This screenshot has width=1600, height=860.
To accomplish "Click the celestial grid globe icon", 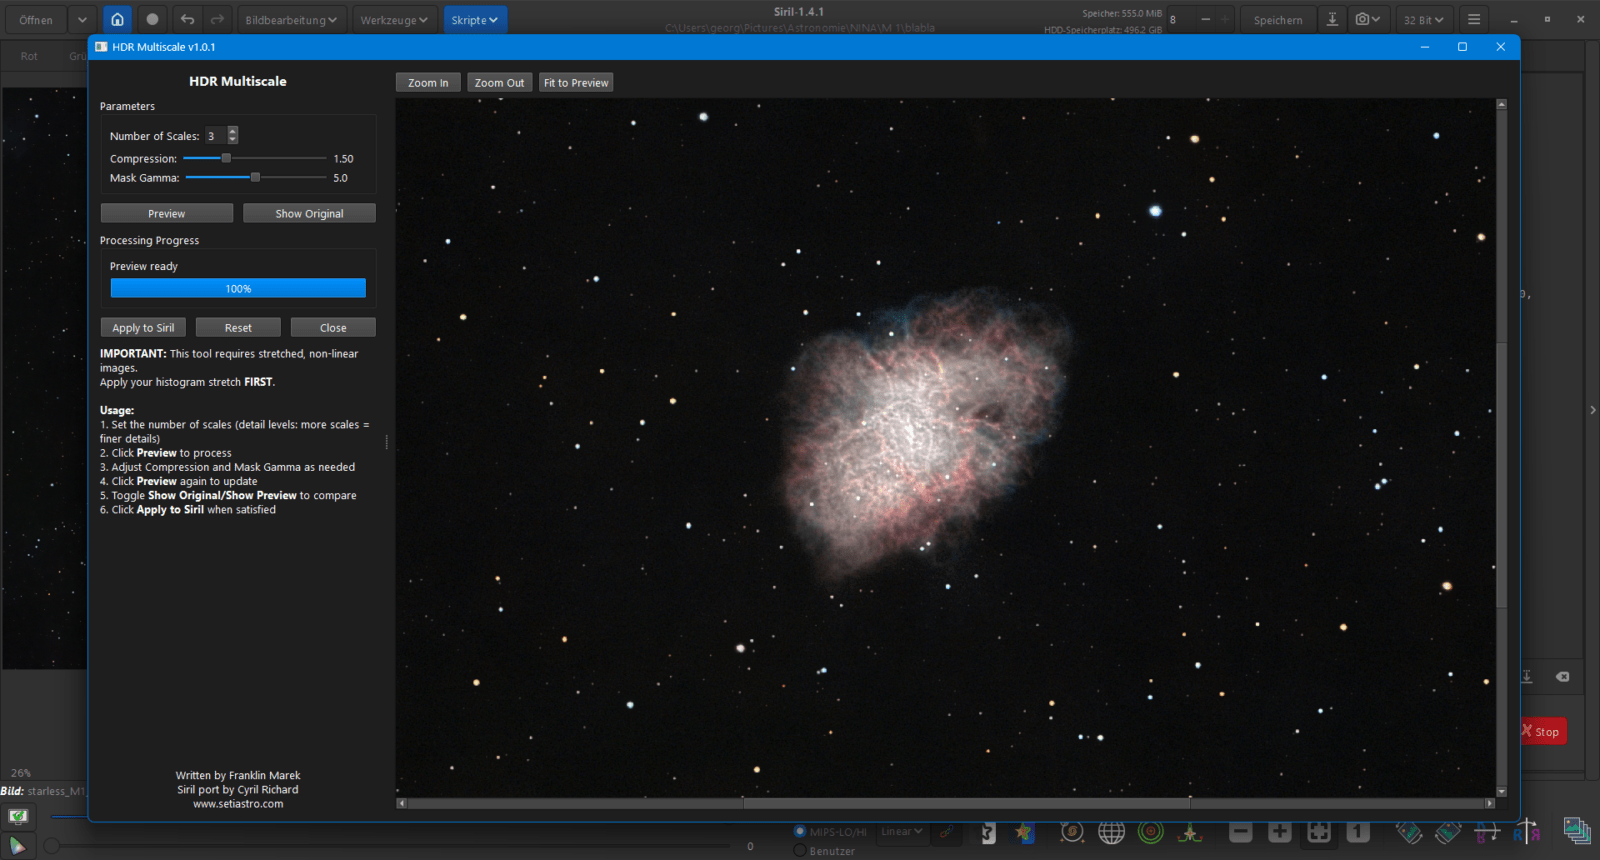I will (x=1111, y=832).
